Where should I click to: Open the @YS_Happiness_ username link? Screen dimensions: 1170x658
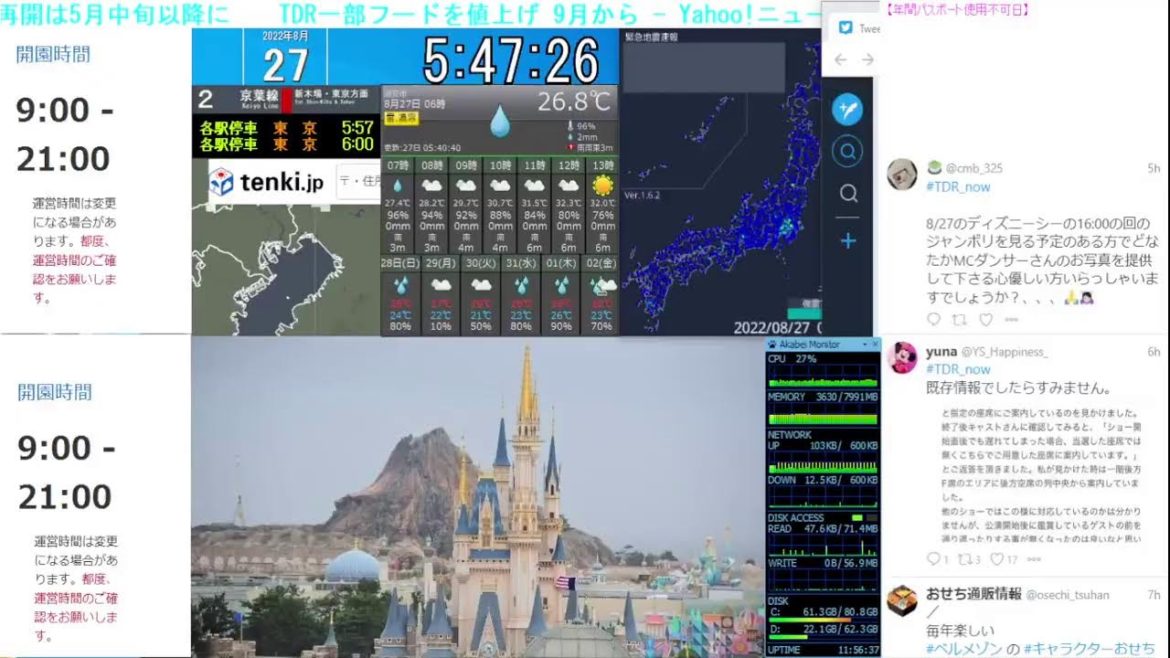coord(1004,352)
